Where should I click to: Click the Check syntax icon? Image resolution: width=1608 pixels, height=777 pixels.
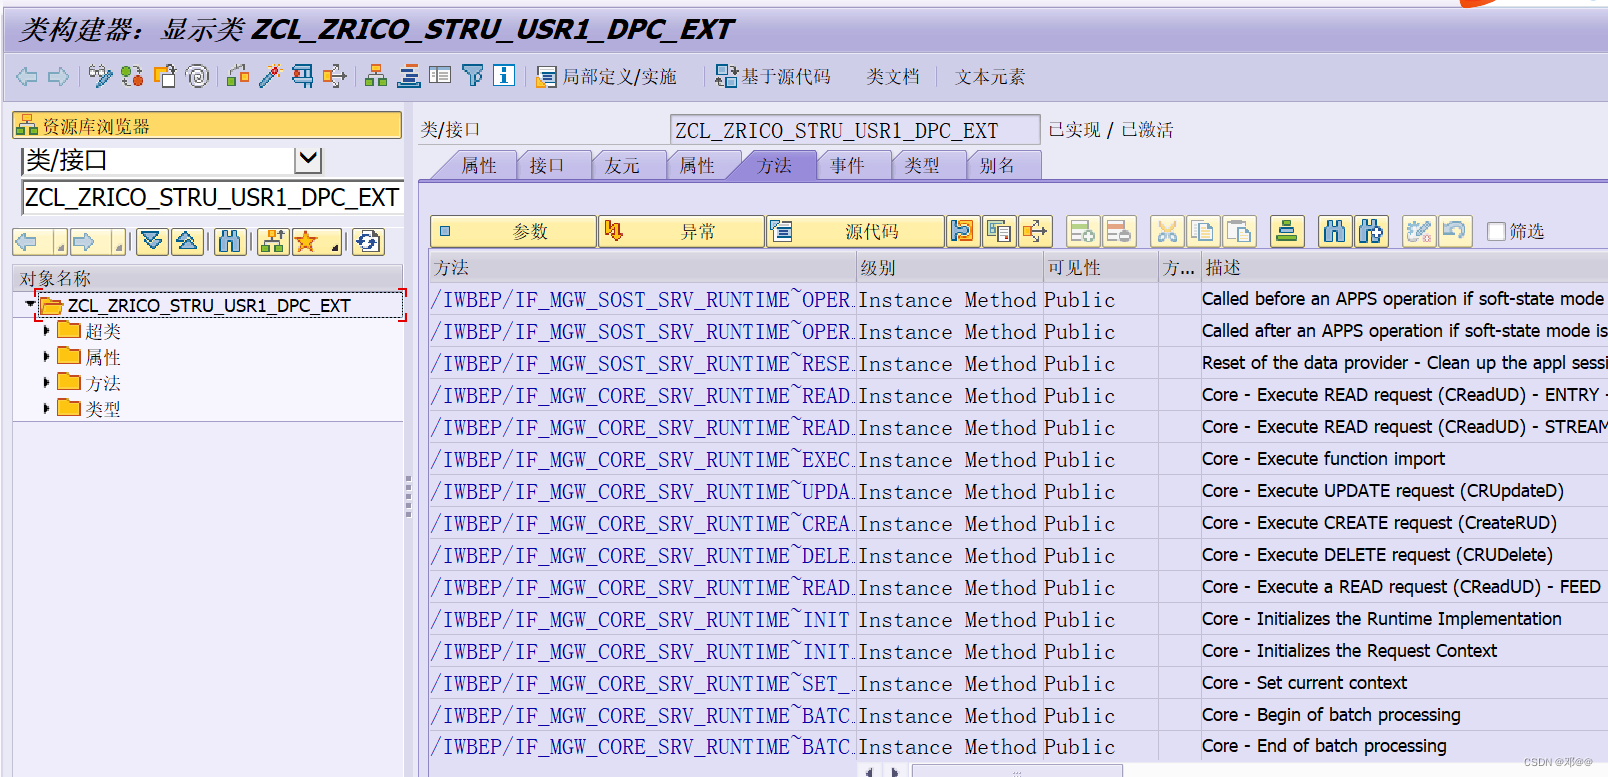(x=238, y=76)
